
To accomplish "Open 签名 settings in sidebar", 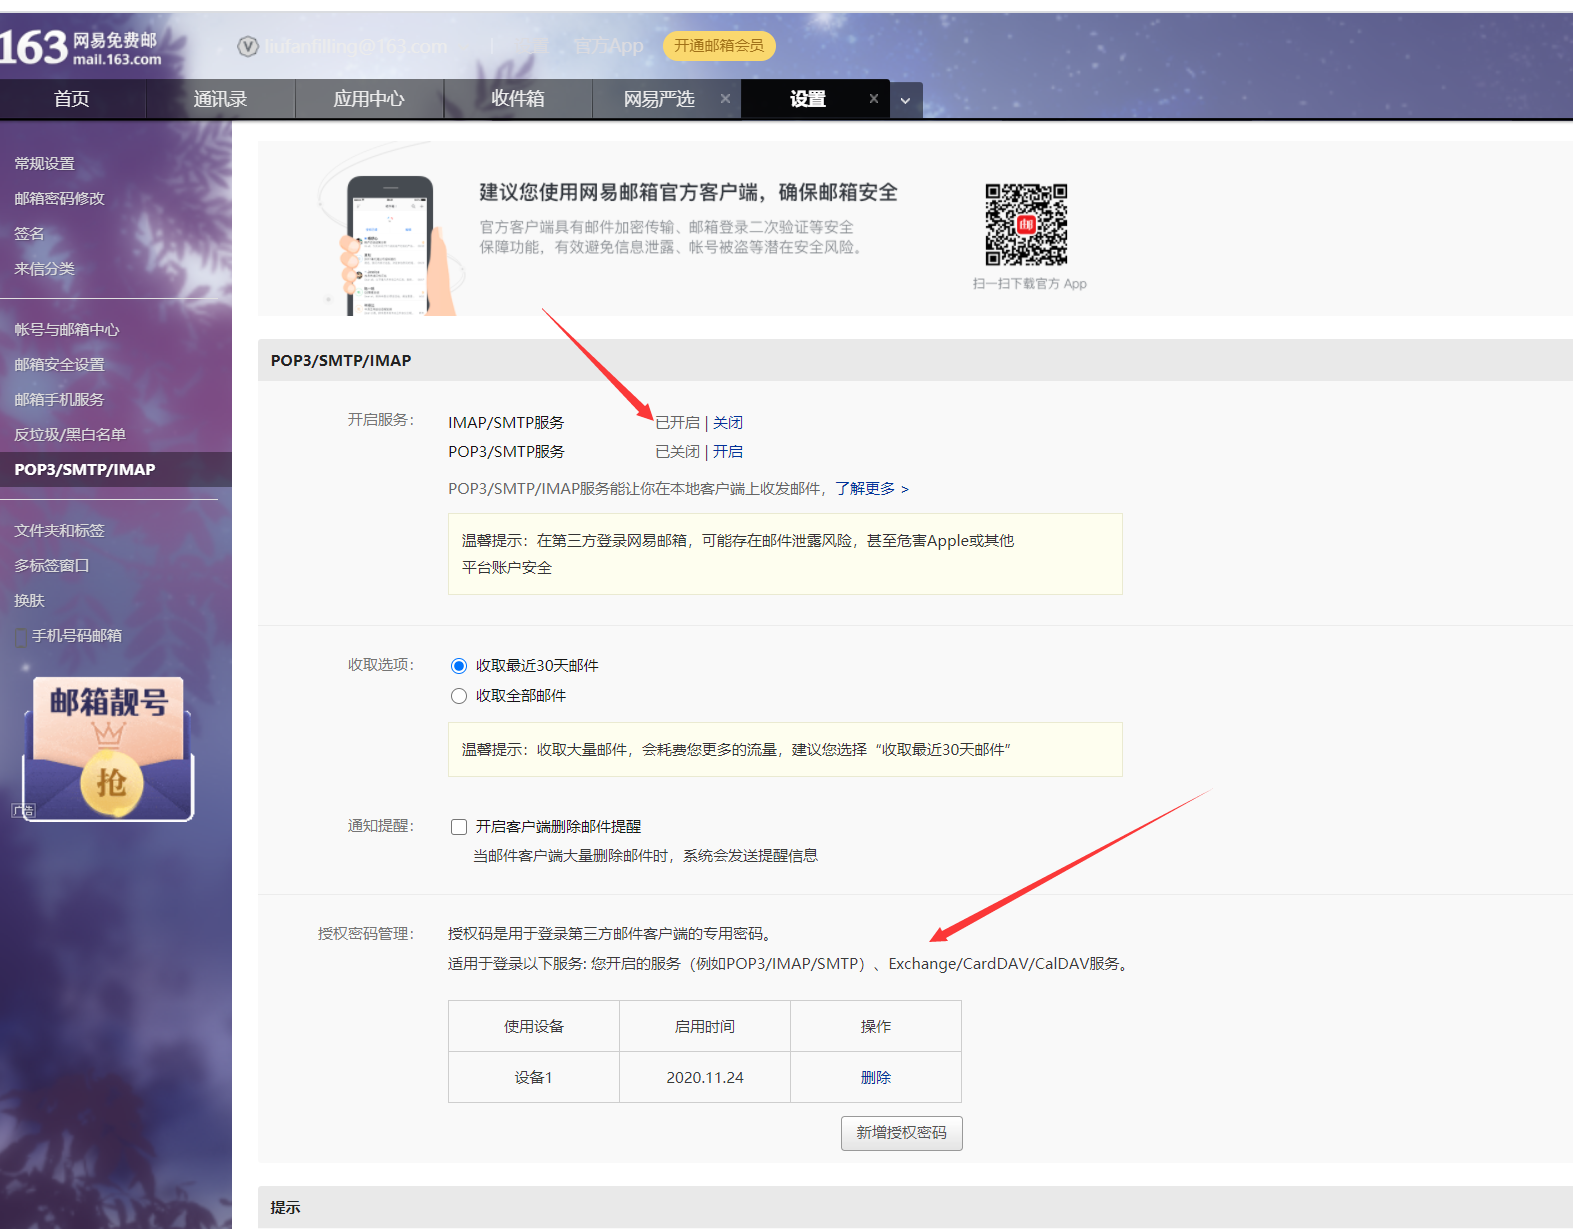I will (29, 234).
